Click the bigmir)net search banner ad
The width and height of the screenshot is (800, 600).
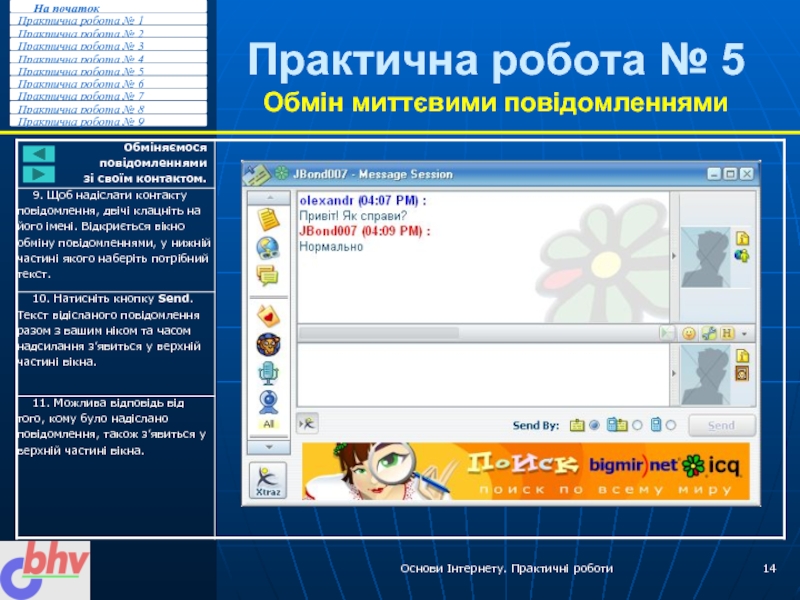pos(526,471)
